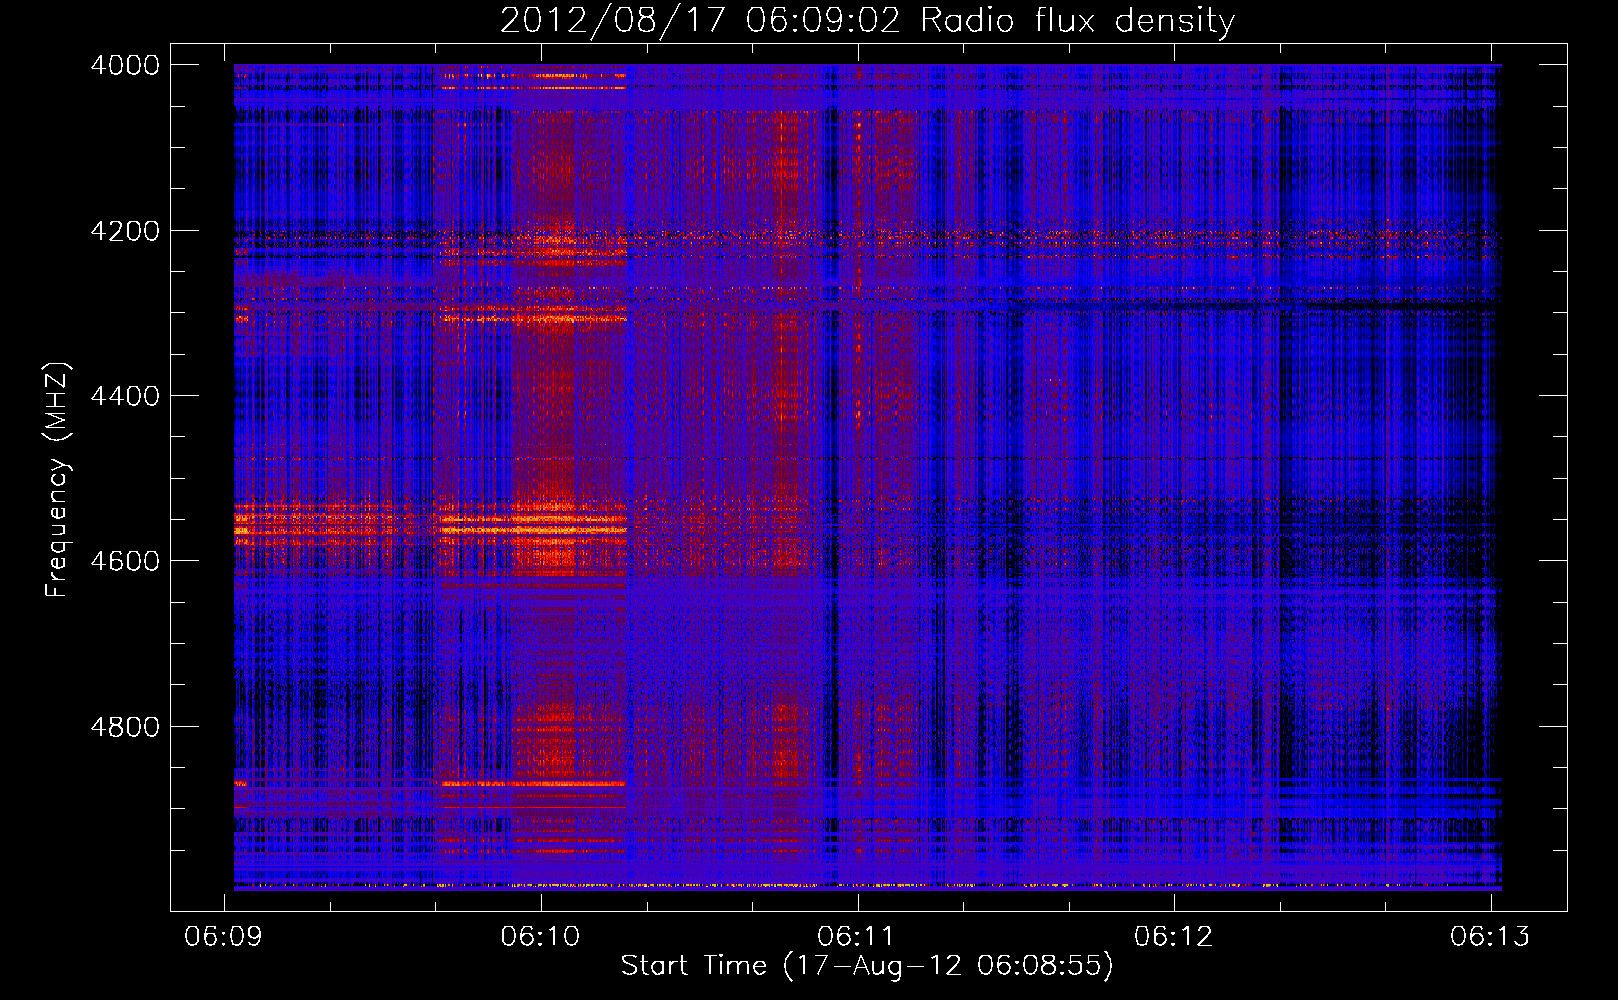Click the 06:10 time axis label

(x=541, y=936)
